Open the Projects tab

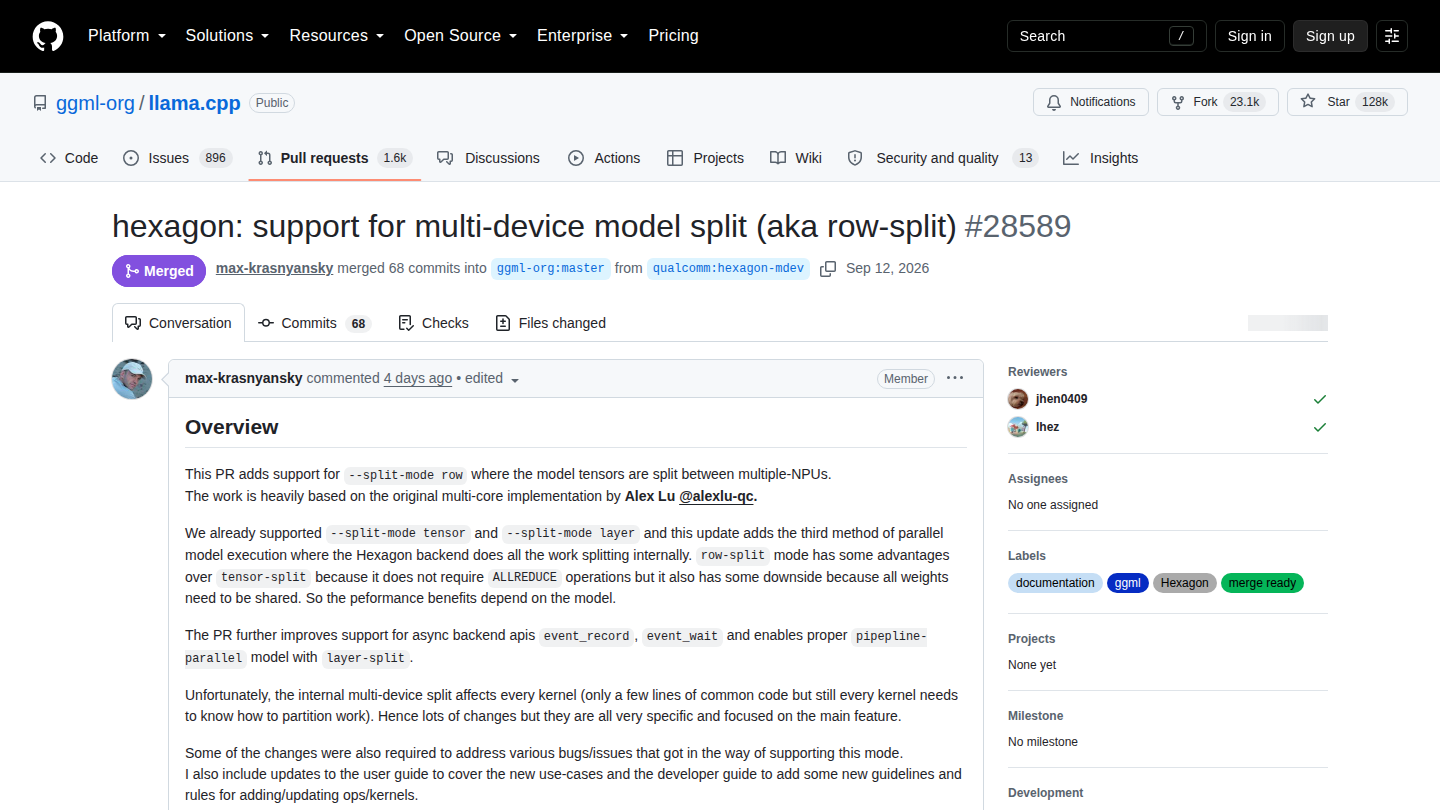point(705,158)
